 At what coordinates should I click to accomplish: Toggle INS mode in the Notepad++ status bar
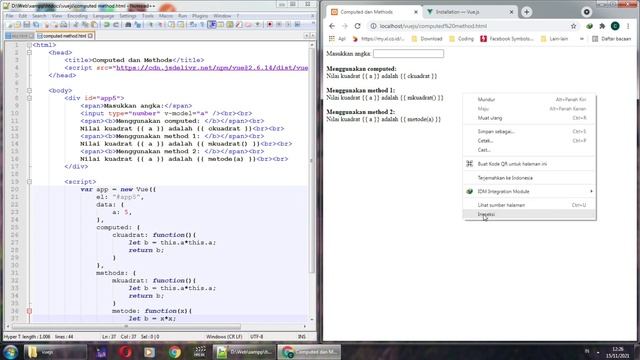point(302,337)
